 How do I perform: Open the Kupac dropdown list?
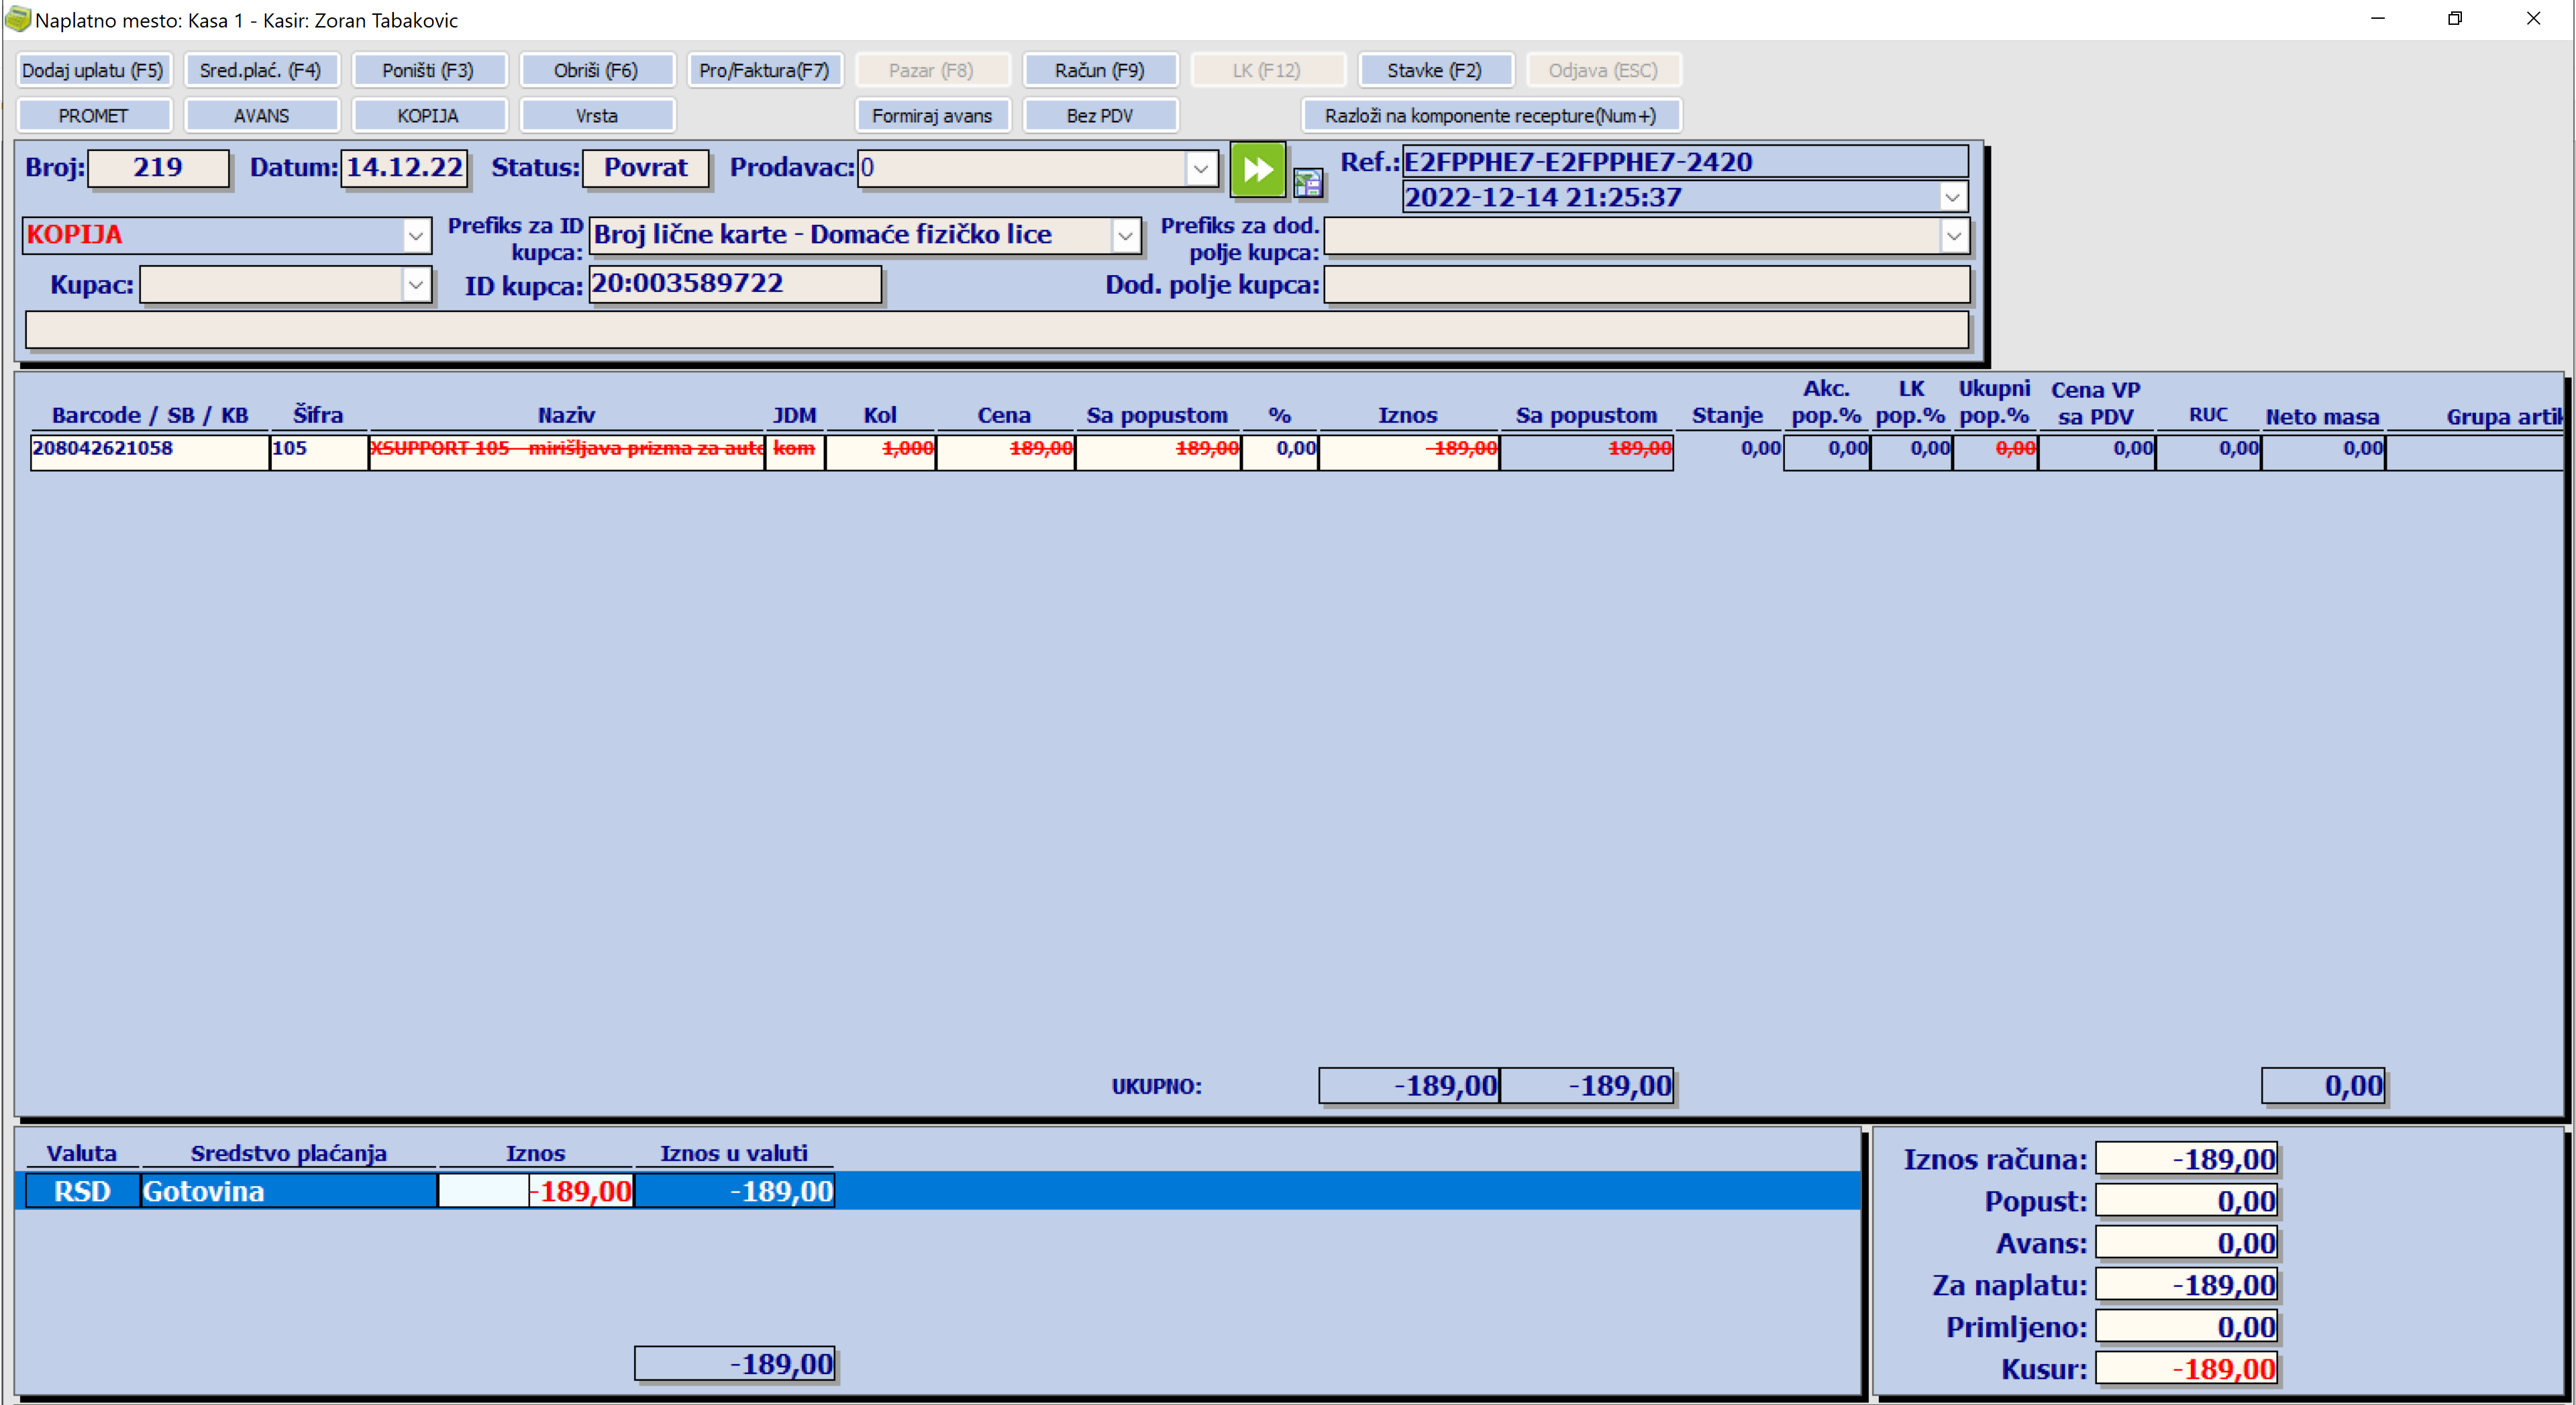click(416, 285)
